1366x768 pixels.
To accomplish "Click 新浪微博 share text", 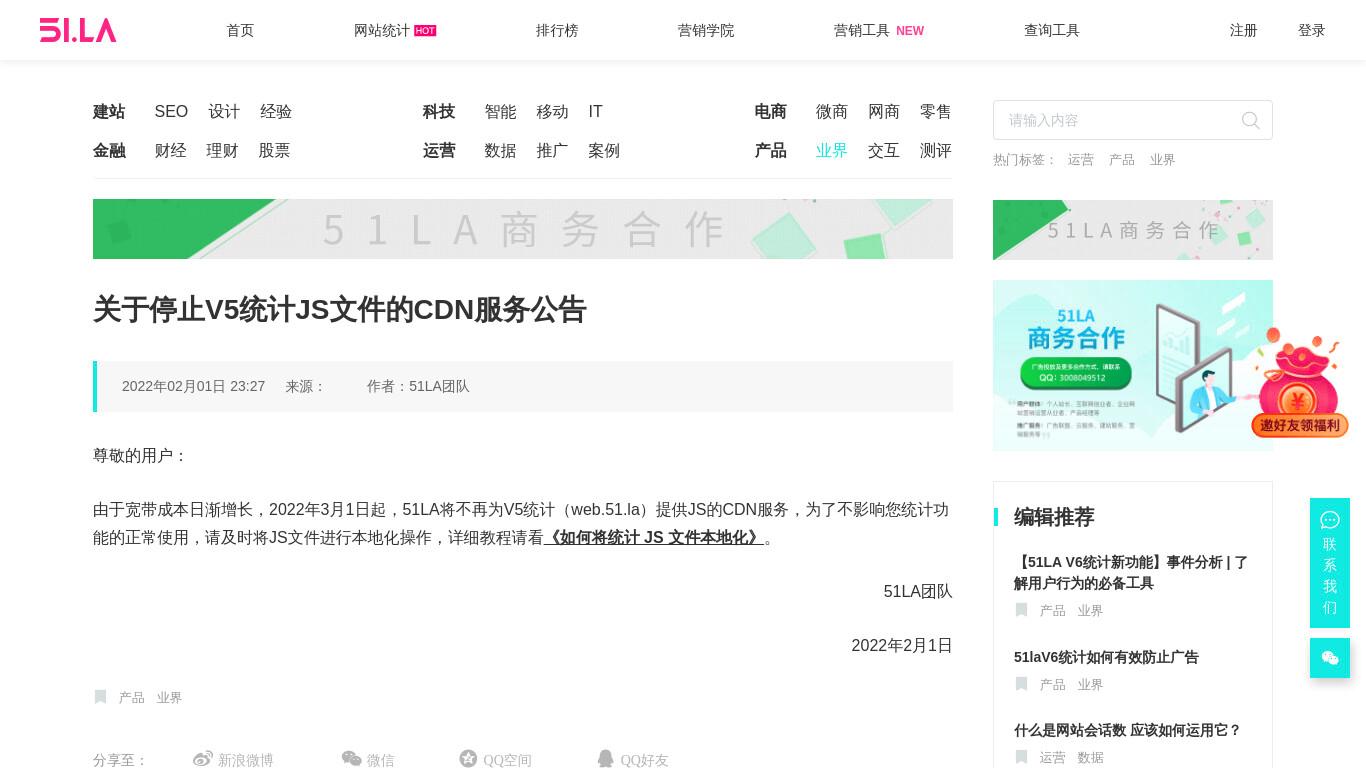I will pyautogui.click(x=246, y=760).
